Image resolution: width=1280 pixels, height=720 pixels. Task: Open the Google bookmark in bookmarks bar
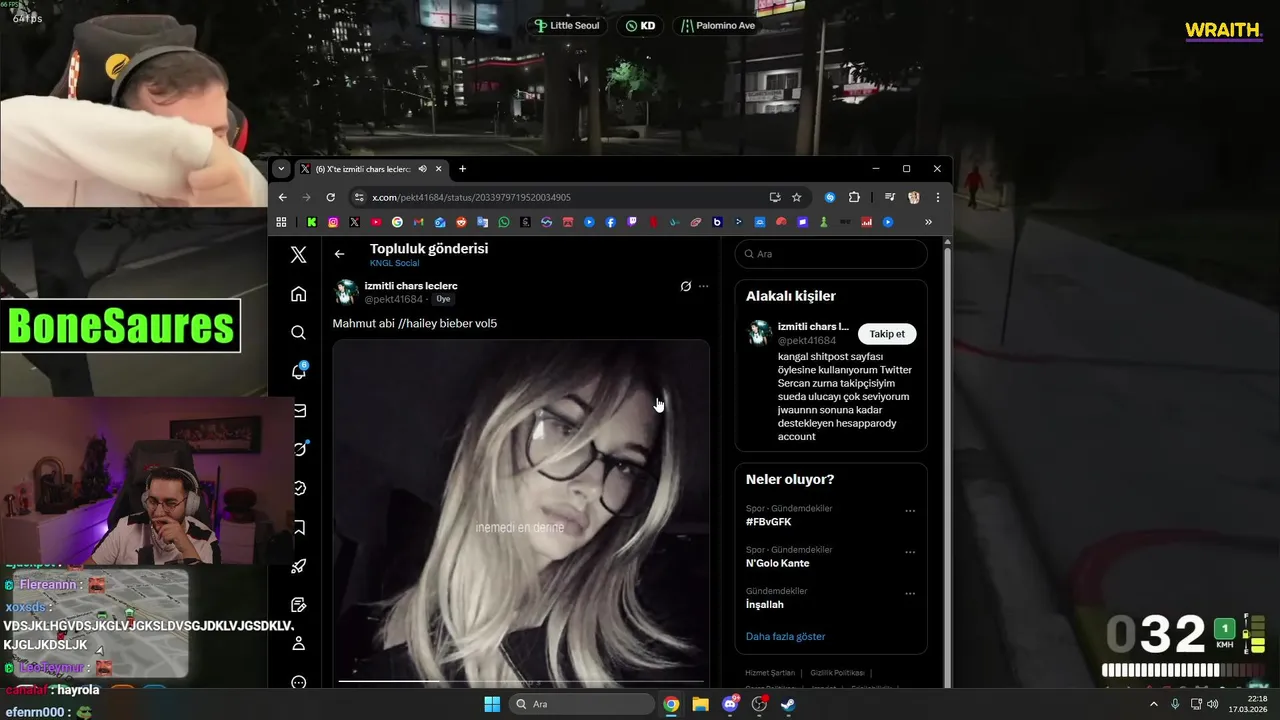[397, 222]
